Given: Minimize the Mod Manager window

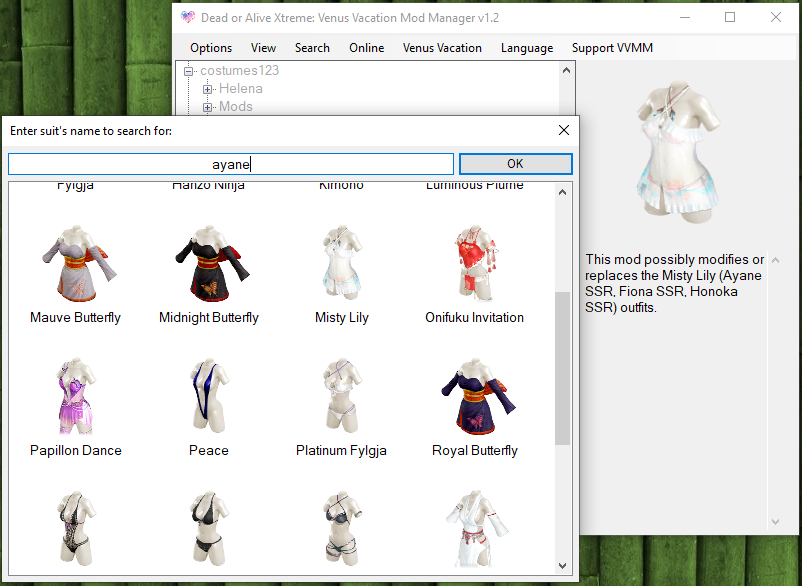Looking at the screenshot, I should coord(685,17).
